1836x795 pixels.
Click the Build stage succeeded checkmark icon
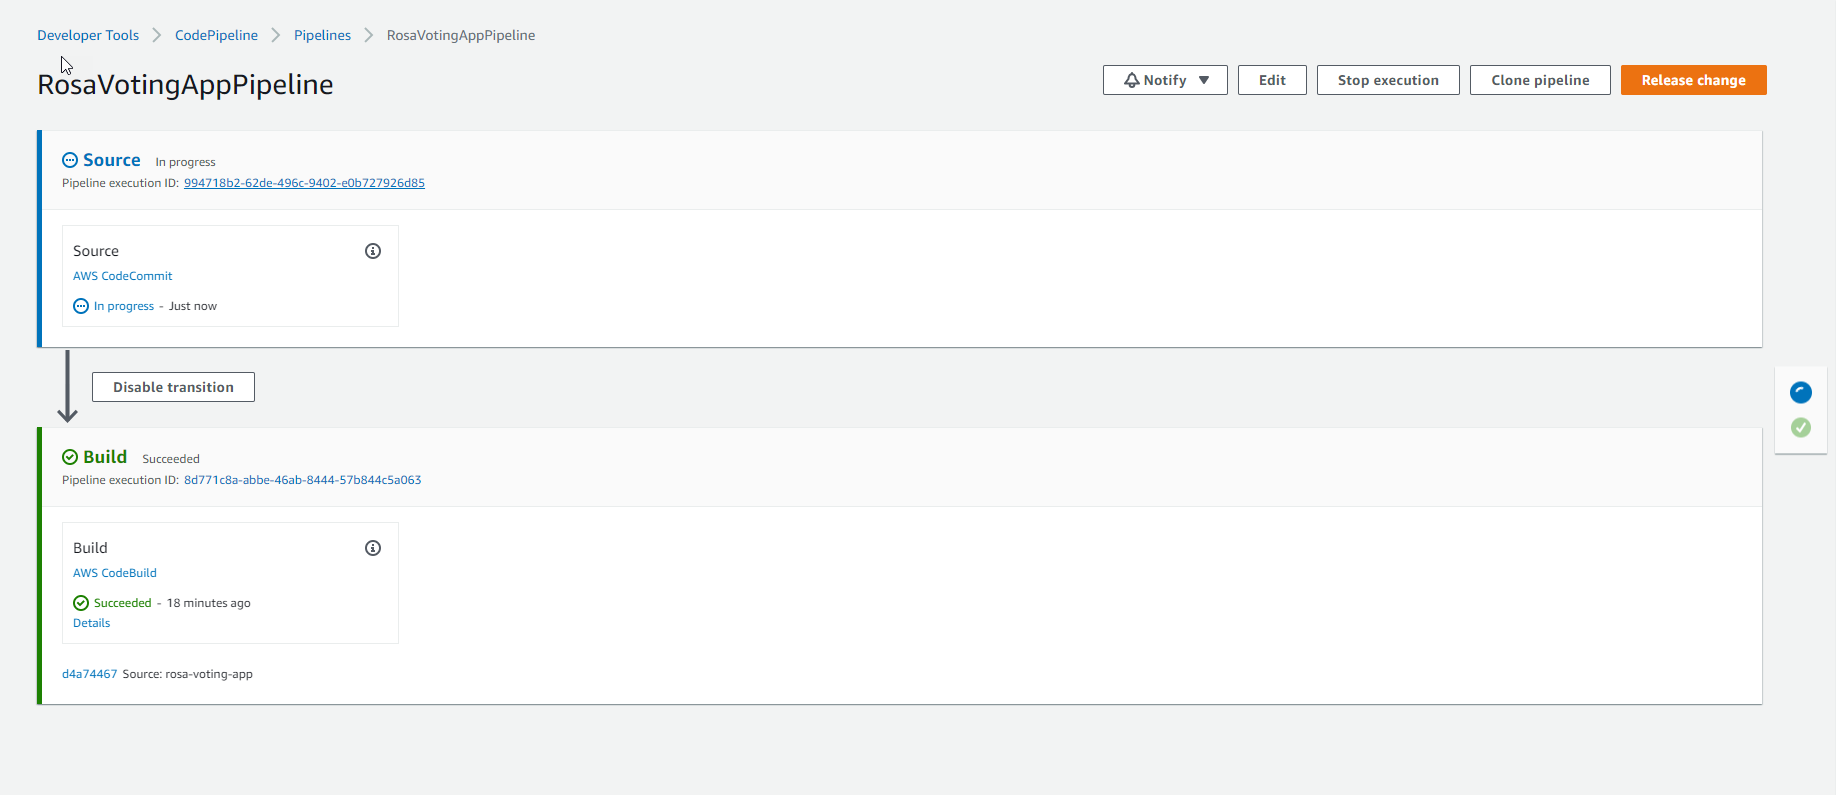(x=70, y=457)
